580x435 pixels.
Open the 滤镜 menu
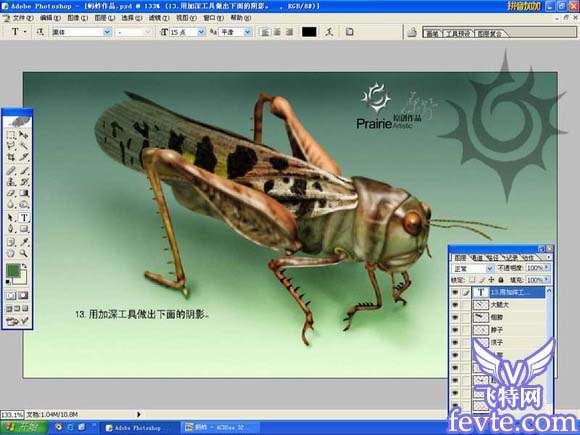(159, 18)
